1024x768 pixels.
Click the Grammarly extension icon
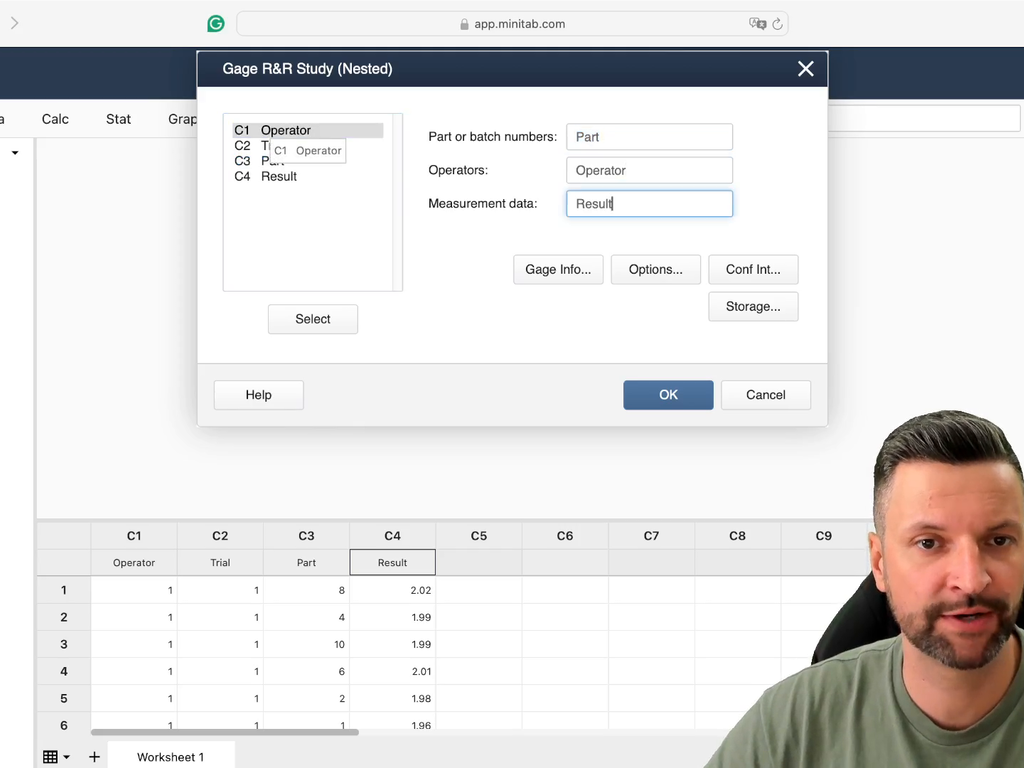pos(216,24)
